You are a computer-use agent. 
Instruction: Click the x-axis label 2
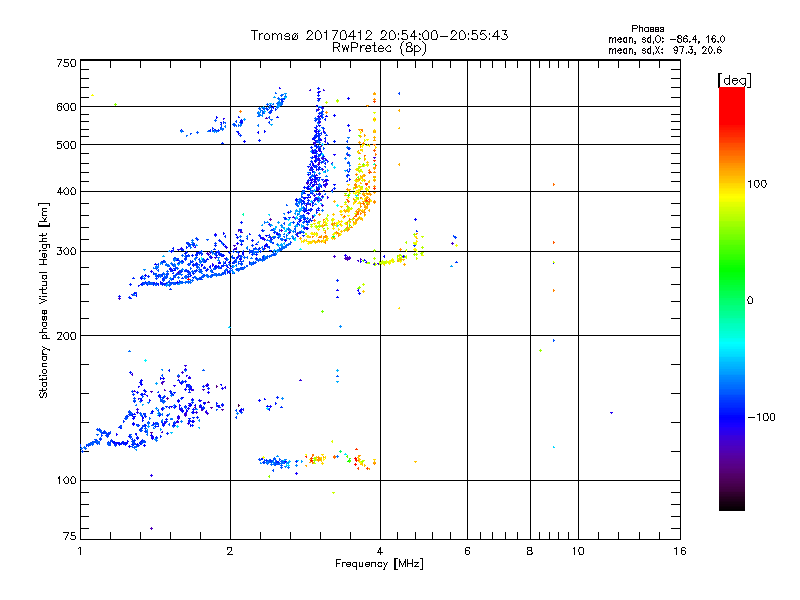[x=230, y=551]
